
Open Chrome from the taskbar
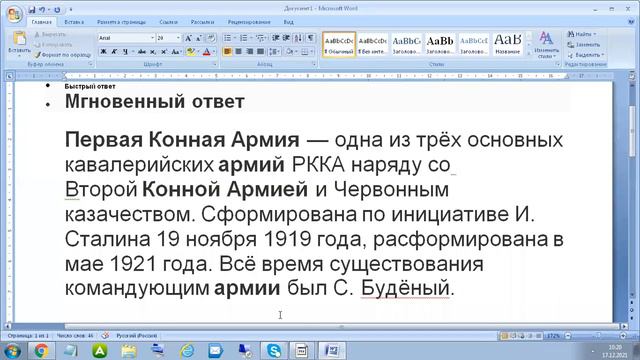(41, 351)
